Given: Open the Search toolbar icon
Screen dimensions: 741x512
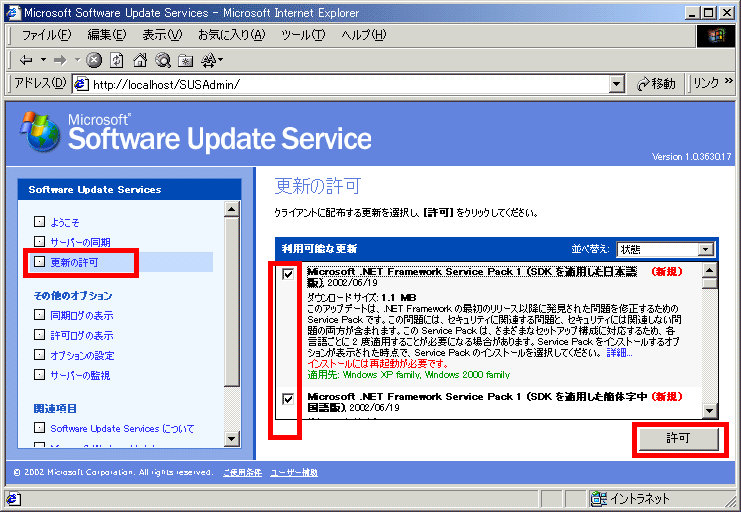Looking at the screenshot, I should pyautogui.click(x=163, y=60).
